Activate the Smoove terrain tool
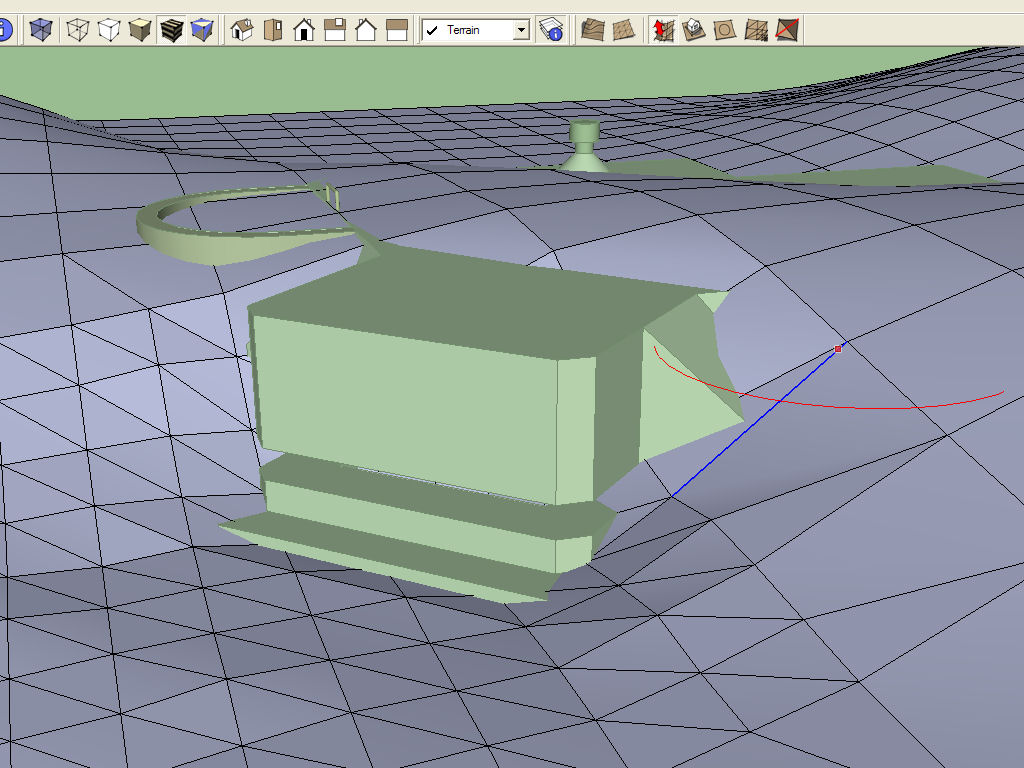1024x768 pixels. [x=662, y=30]
